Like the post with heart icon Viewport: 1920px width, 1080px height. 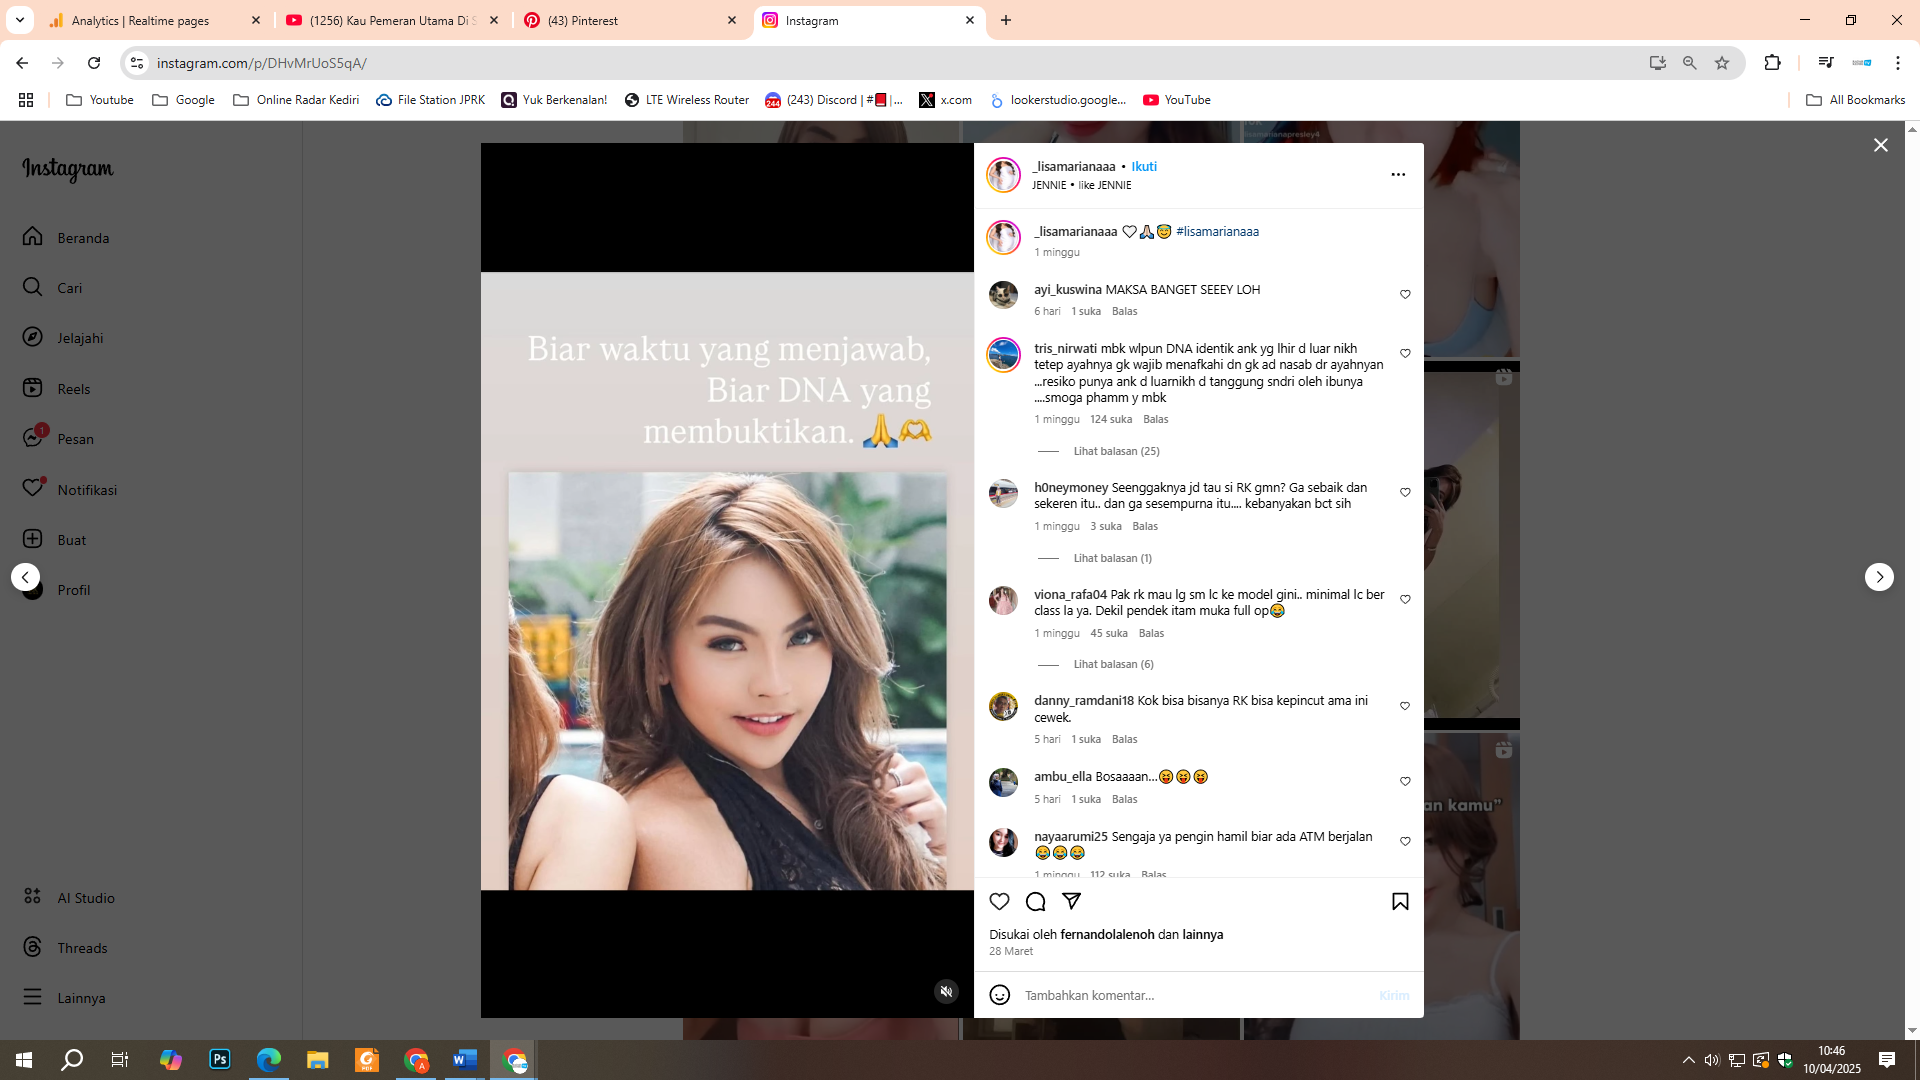pyautogui.click(x=999, y=901)
